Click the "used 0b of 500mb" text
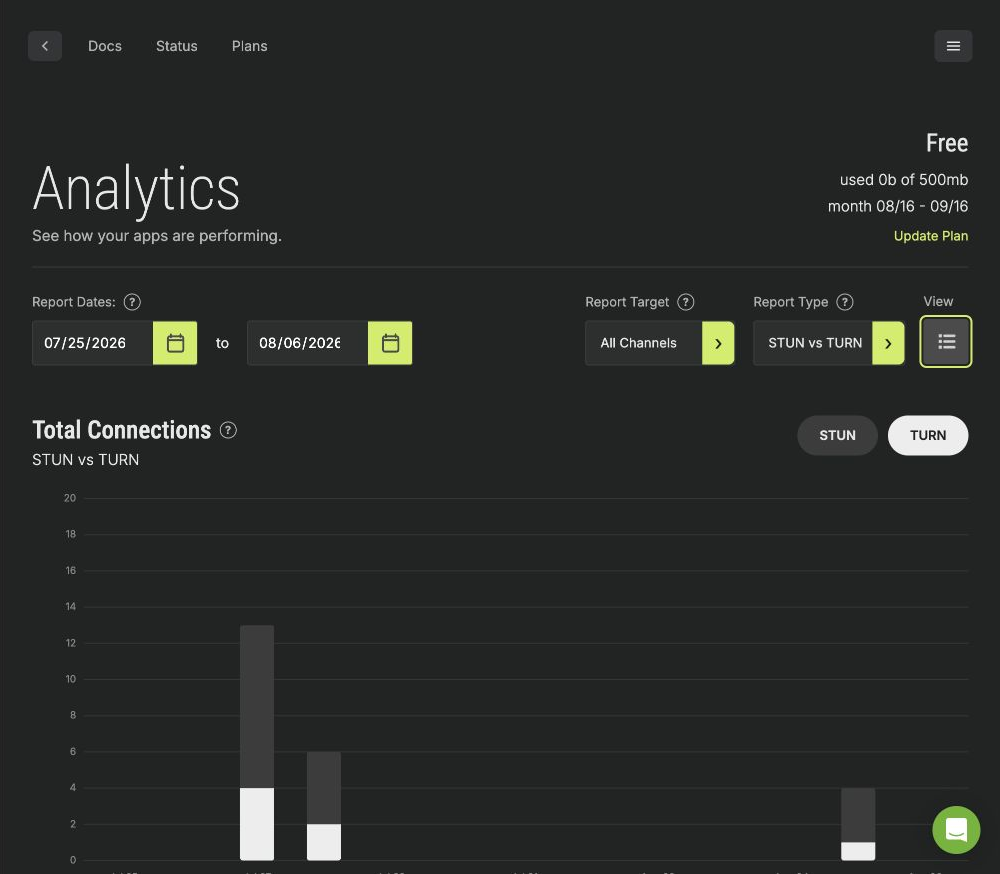1000x874 pixels. coord(904,180)
